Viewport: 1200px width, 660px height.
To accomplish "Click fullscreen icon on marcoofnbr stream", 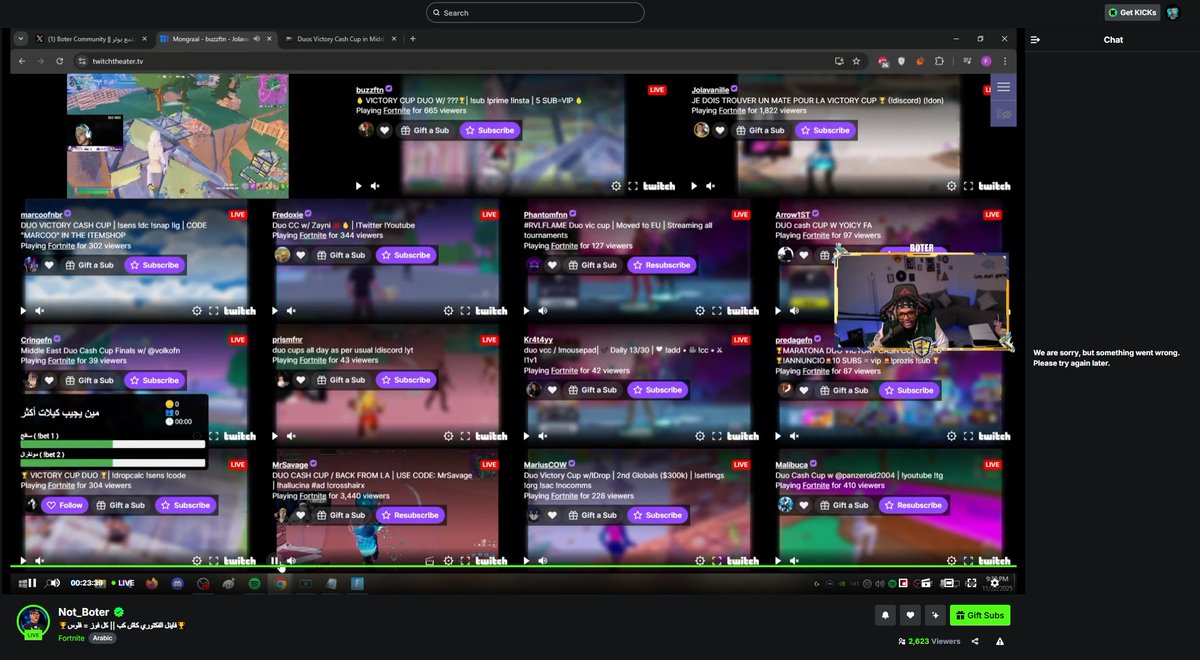I will (214, 311).
